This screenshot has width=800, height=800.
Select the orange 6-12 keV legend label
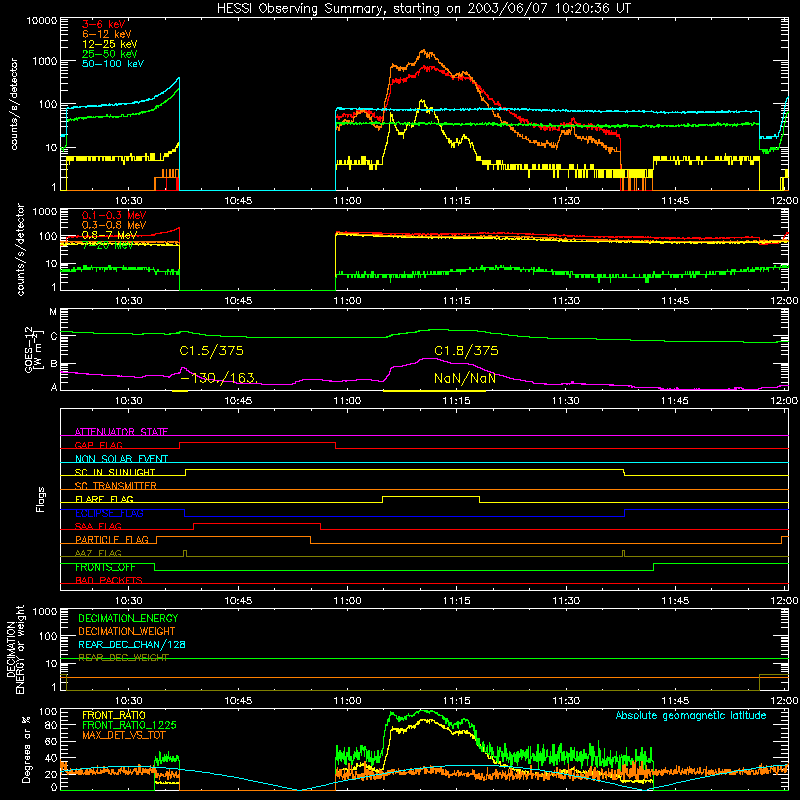pyautogui.click(x=107, y=34)
